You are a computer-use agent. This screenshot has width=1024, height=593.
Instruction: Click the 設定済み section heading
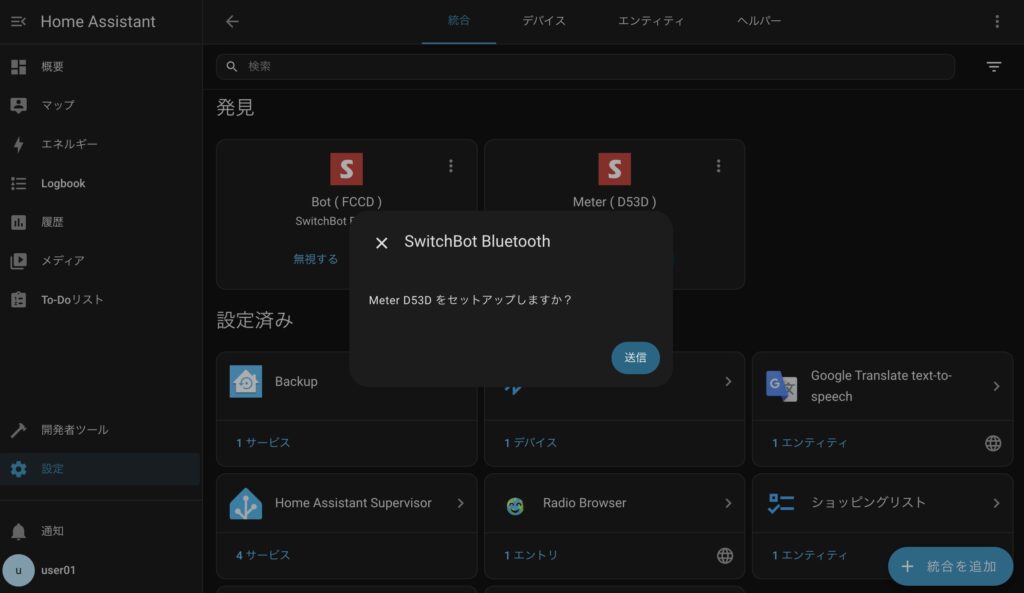(255, 320)
